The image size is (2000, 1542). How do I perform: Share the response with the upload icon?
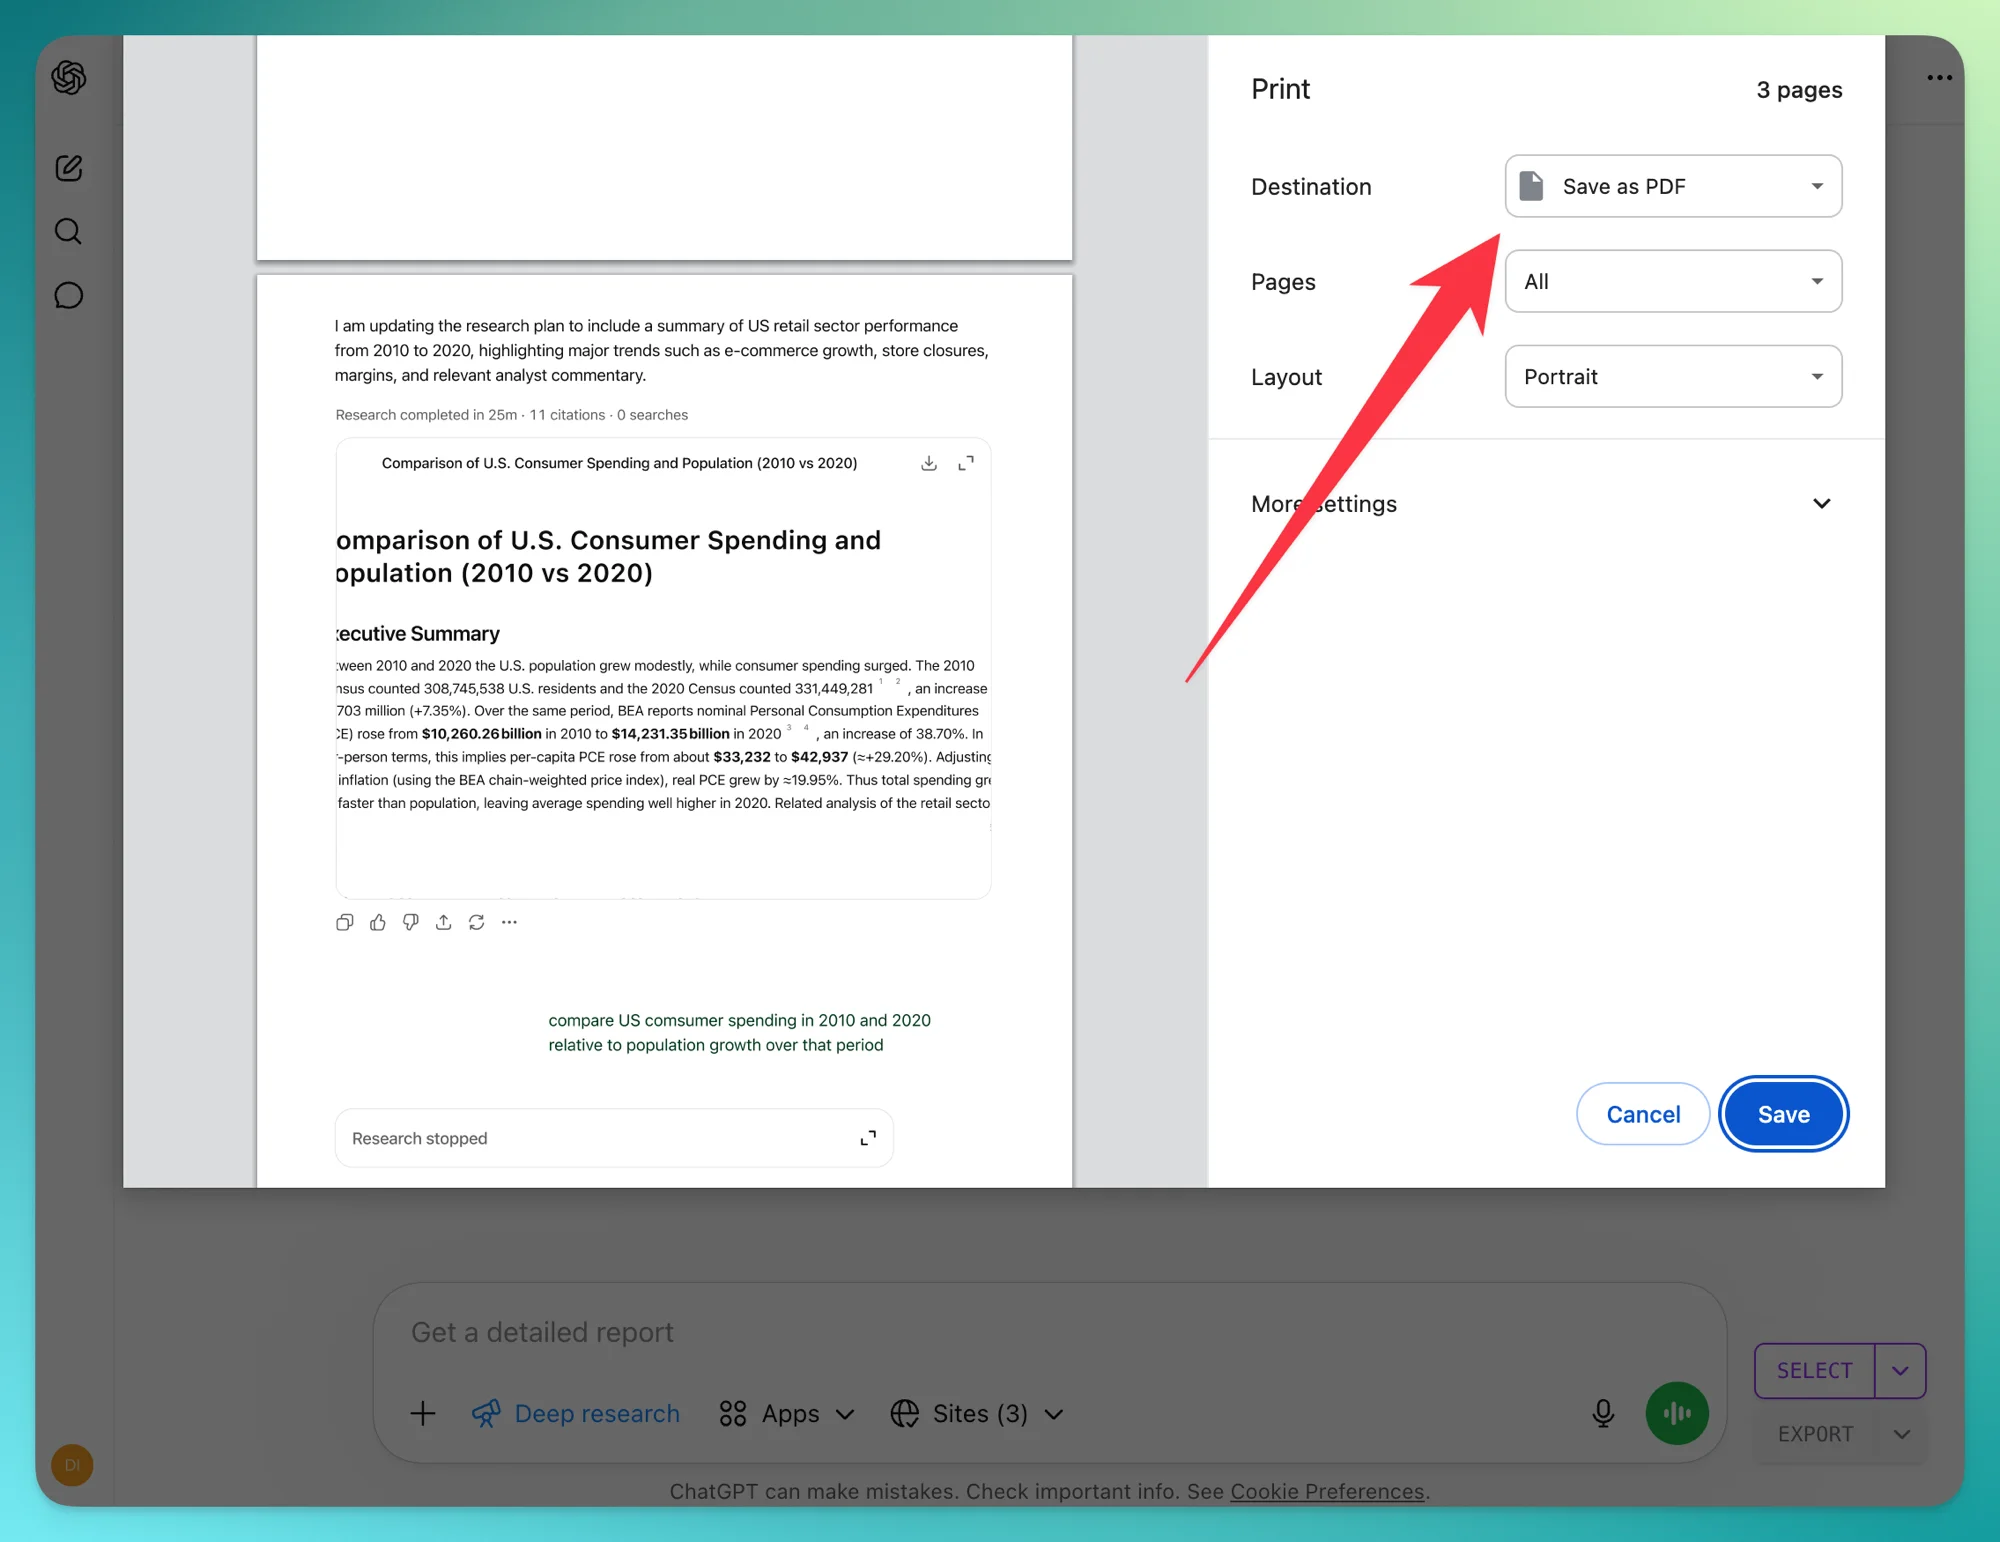tap(444, 922)
